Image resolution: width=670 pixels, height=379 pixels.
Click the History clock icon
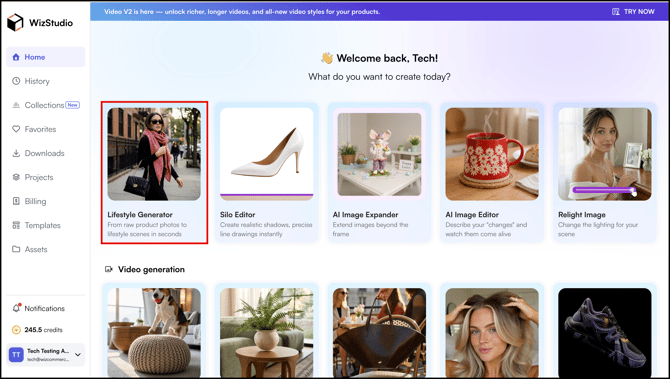pyautogui.click(x=16, y=81)
